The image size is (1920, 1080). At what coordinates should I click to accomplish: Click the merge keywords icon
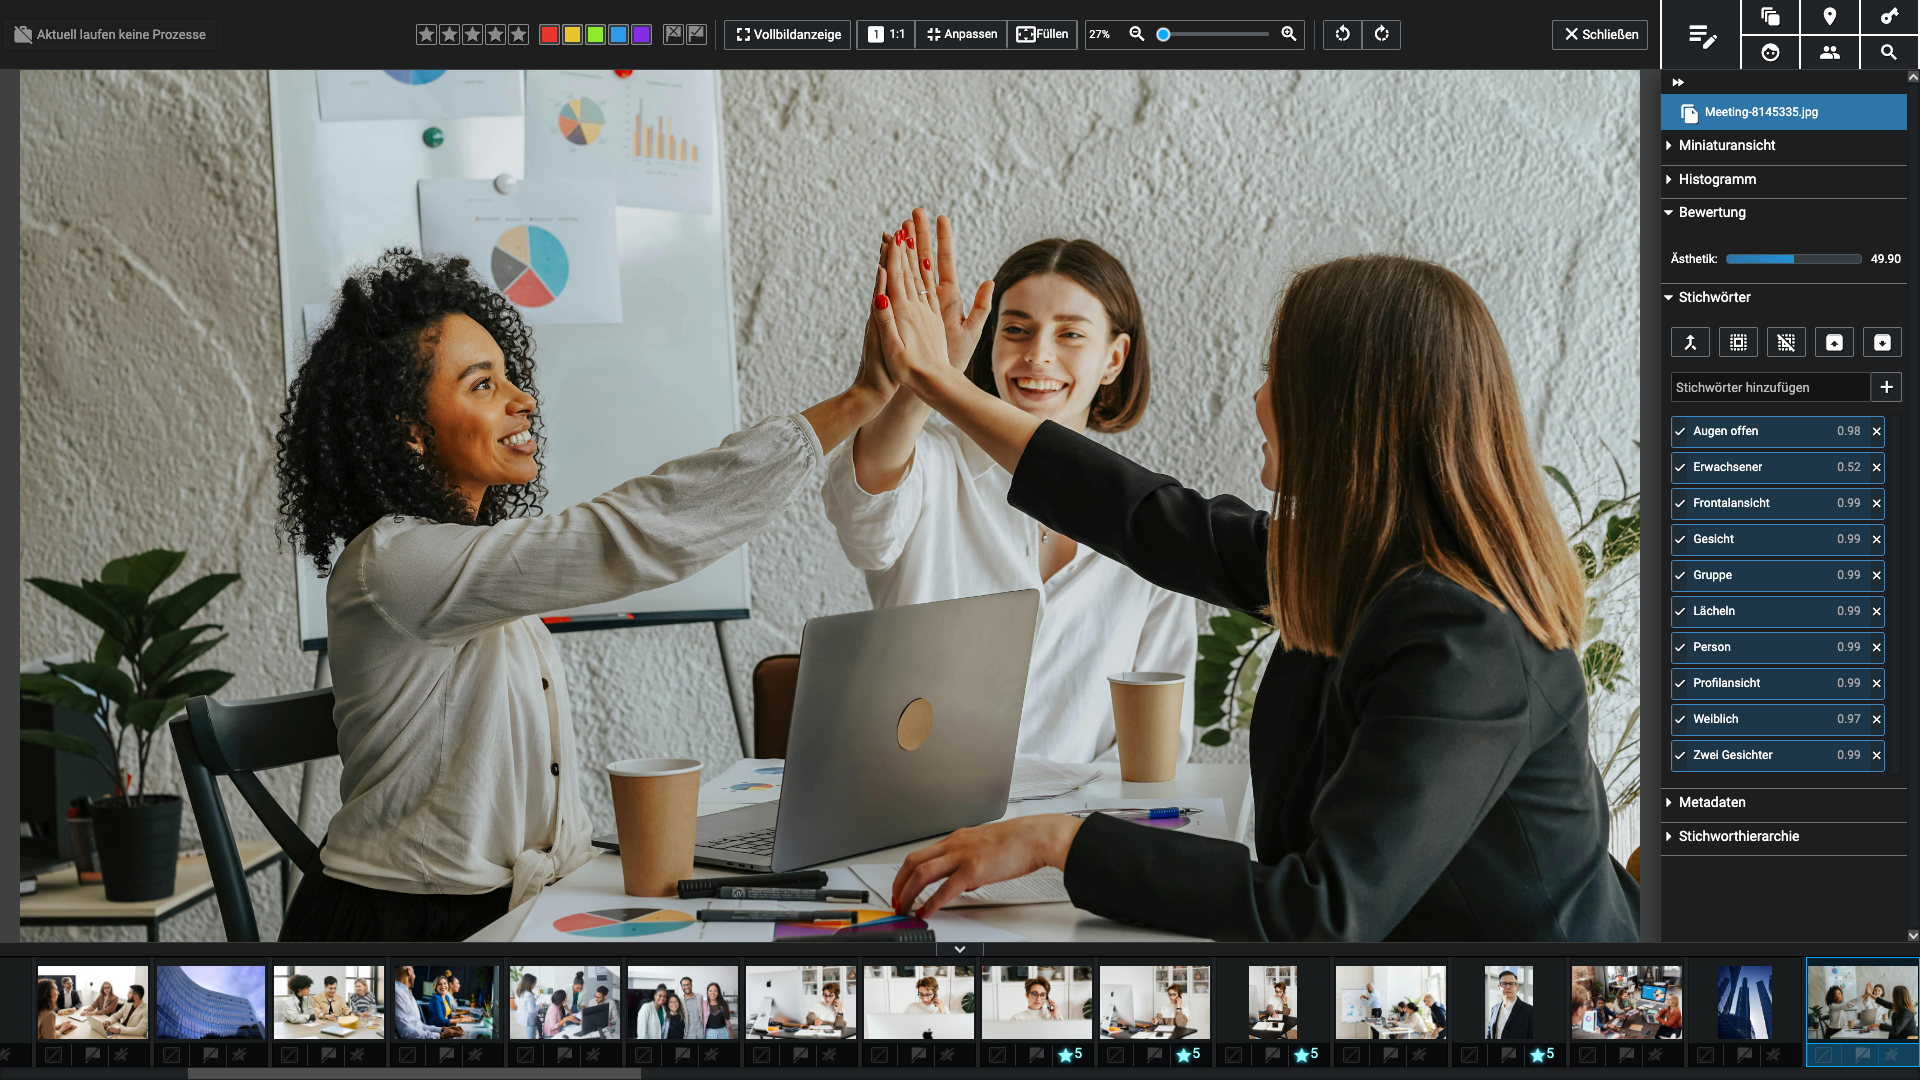click(x=1690, y=343)
